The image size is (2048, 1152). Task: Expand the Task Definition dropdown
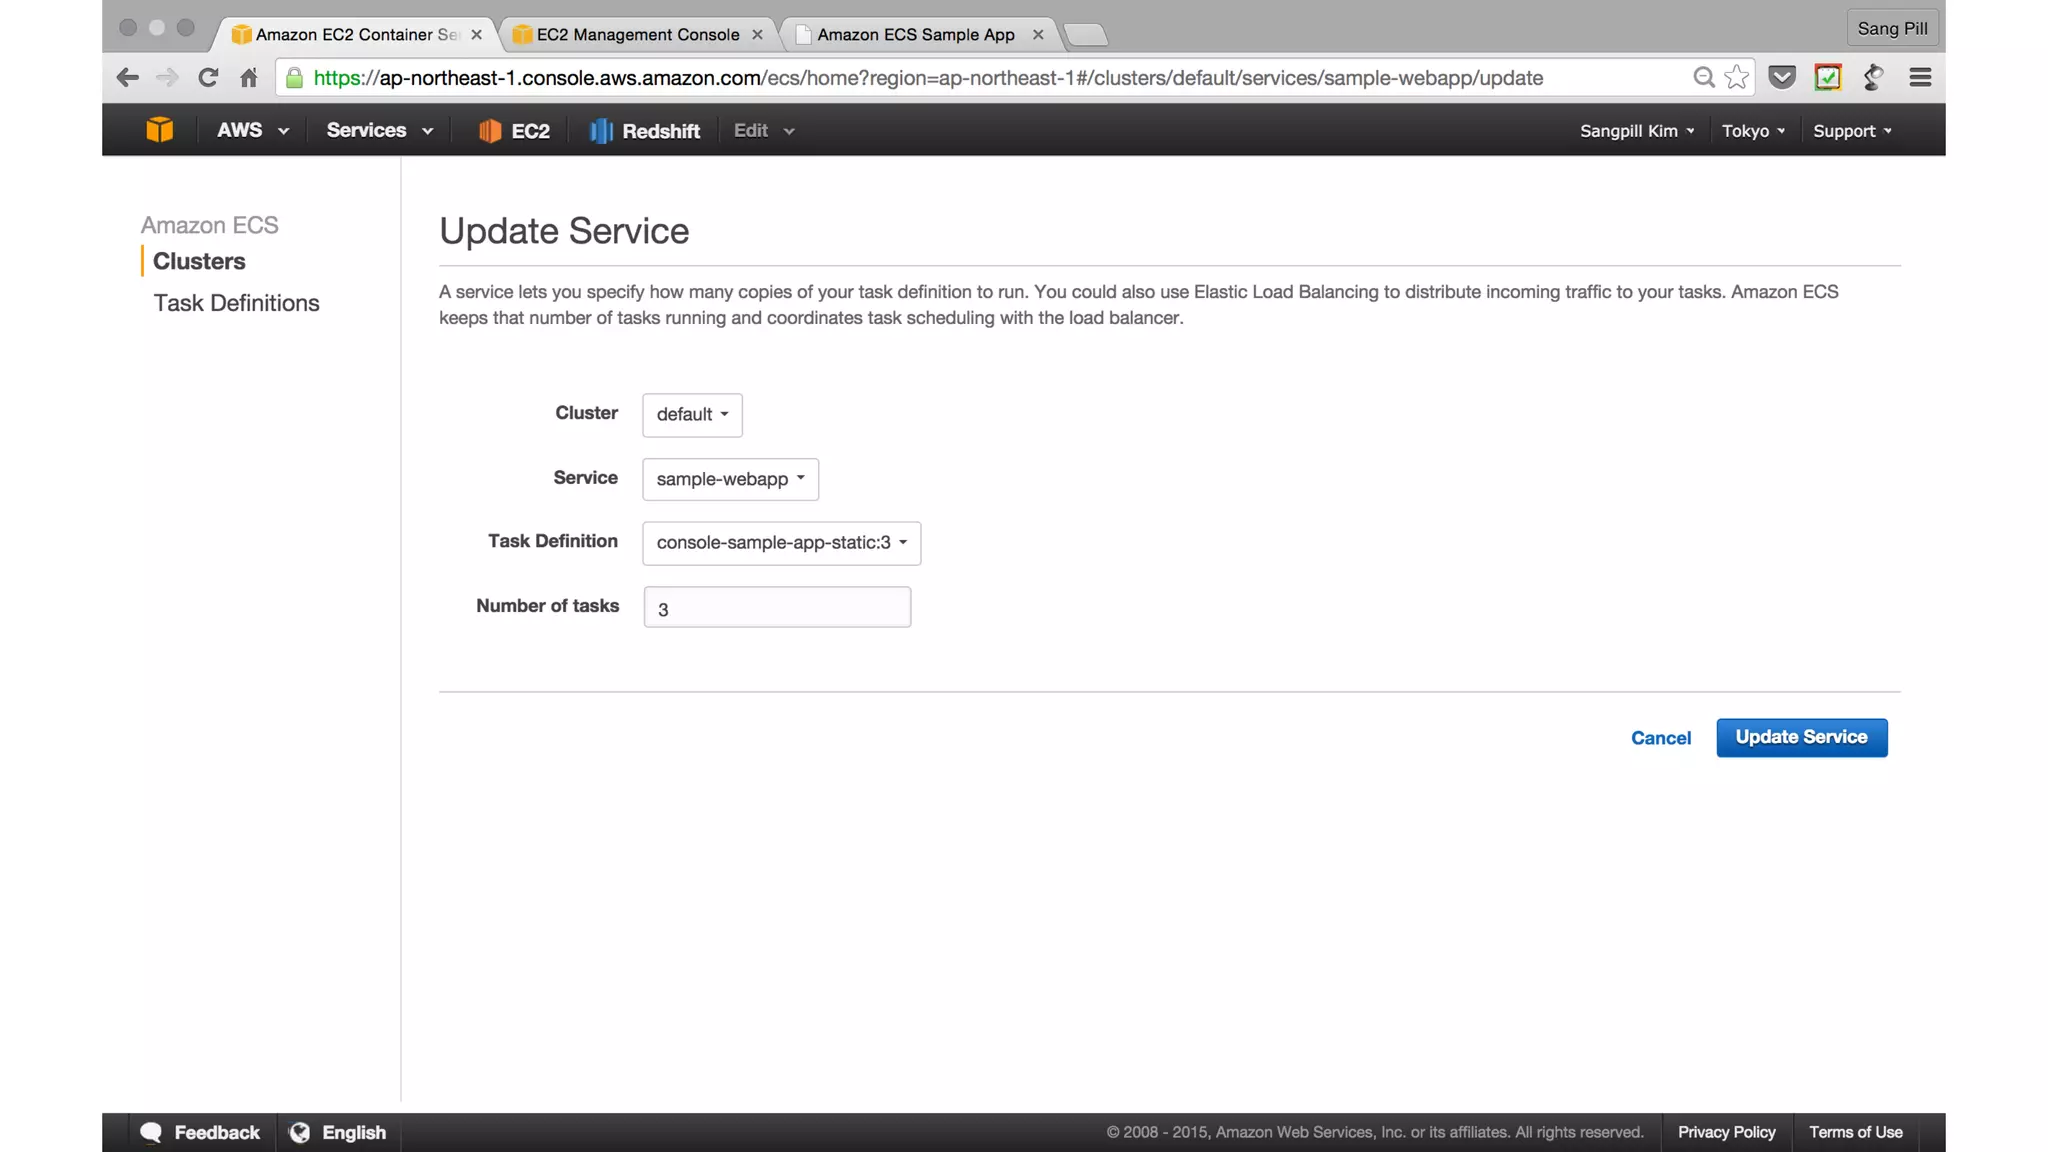[x=781, y=543]
